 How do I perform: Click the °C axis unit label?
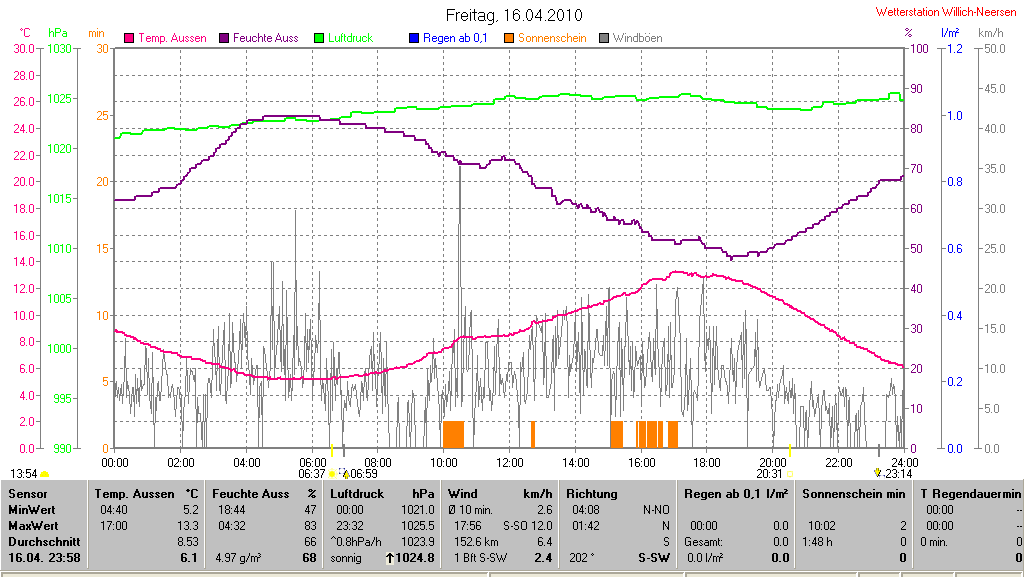click(24, 33)
